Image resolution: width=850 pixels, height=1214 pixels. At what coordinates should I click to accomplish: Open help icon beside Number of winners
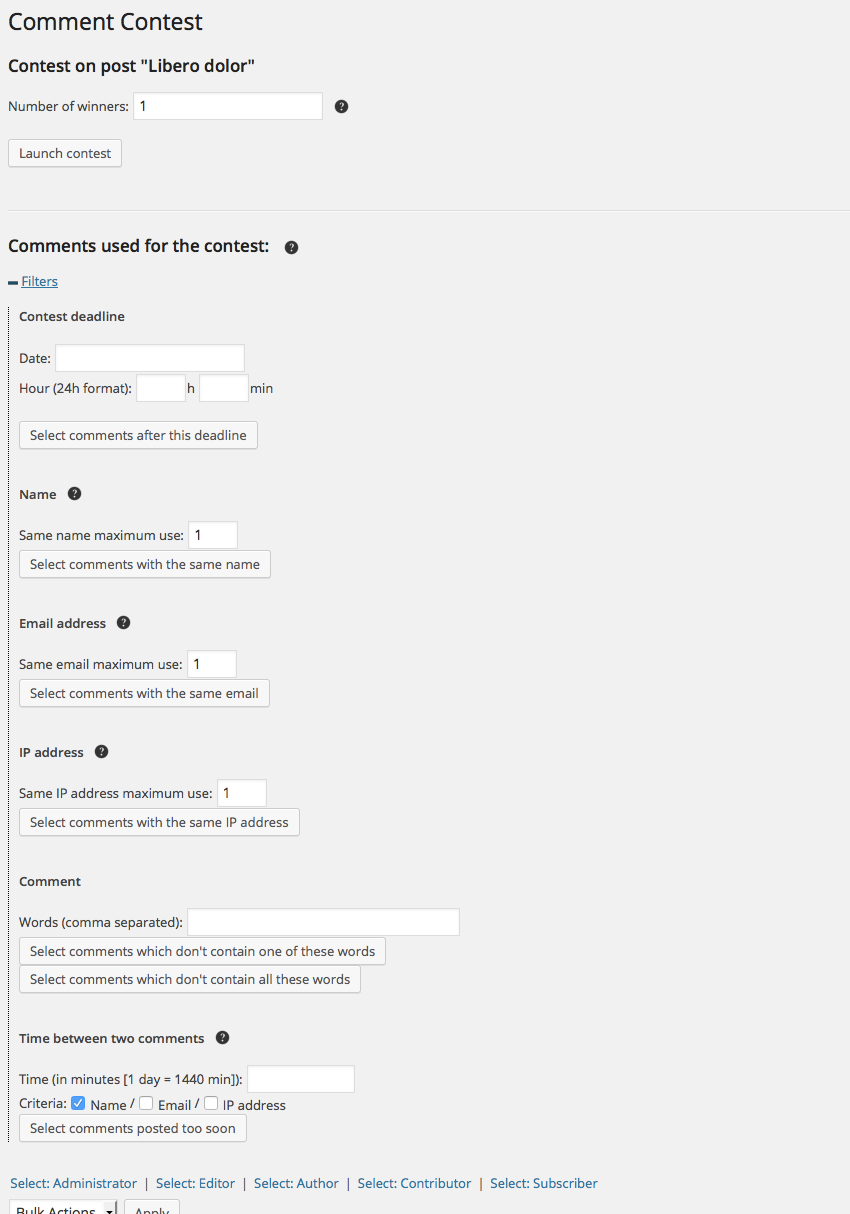click(341, 106)
